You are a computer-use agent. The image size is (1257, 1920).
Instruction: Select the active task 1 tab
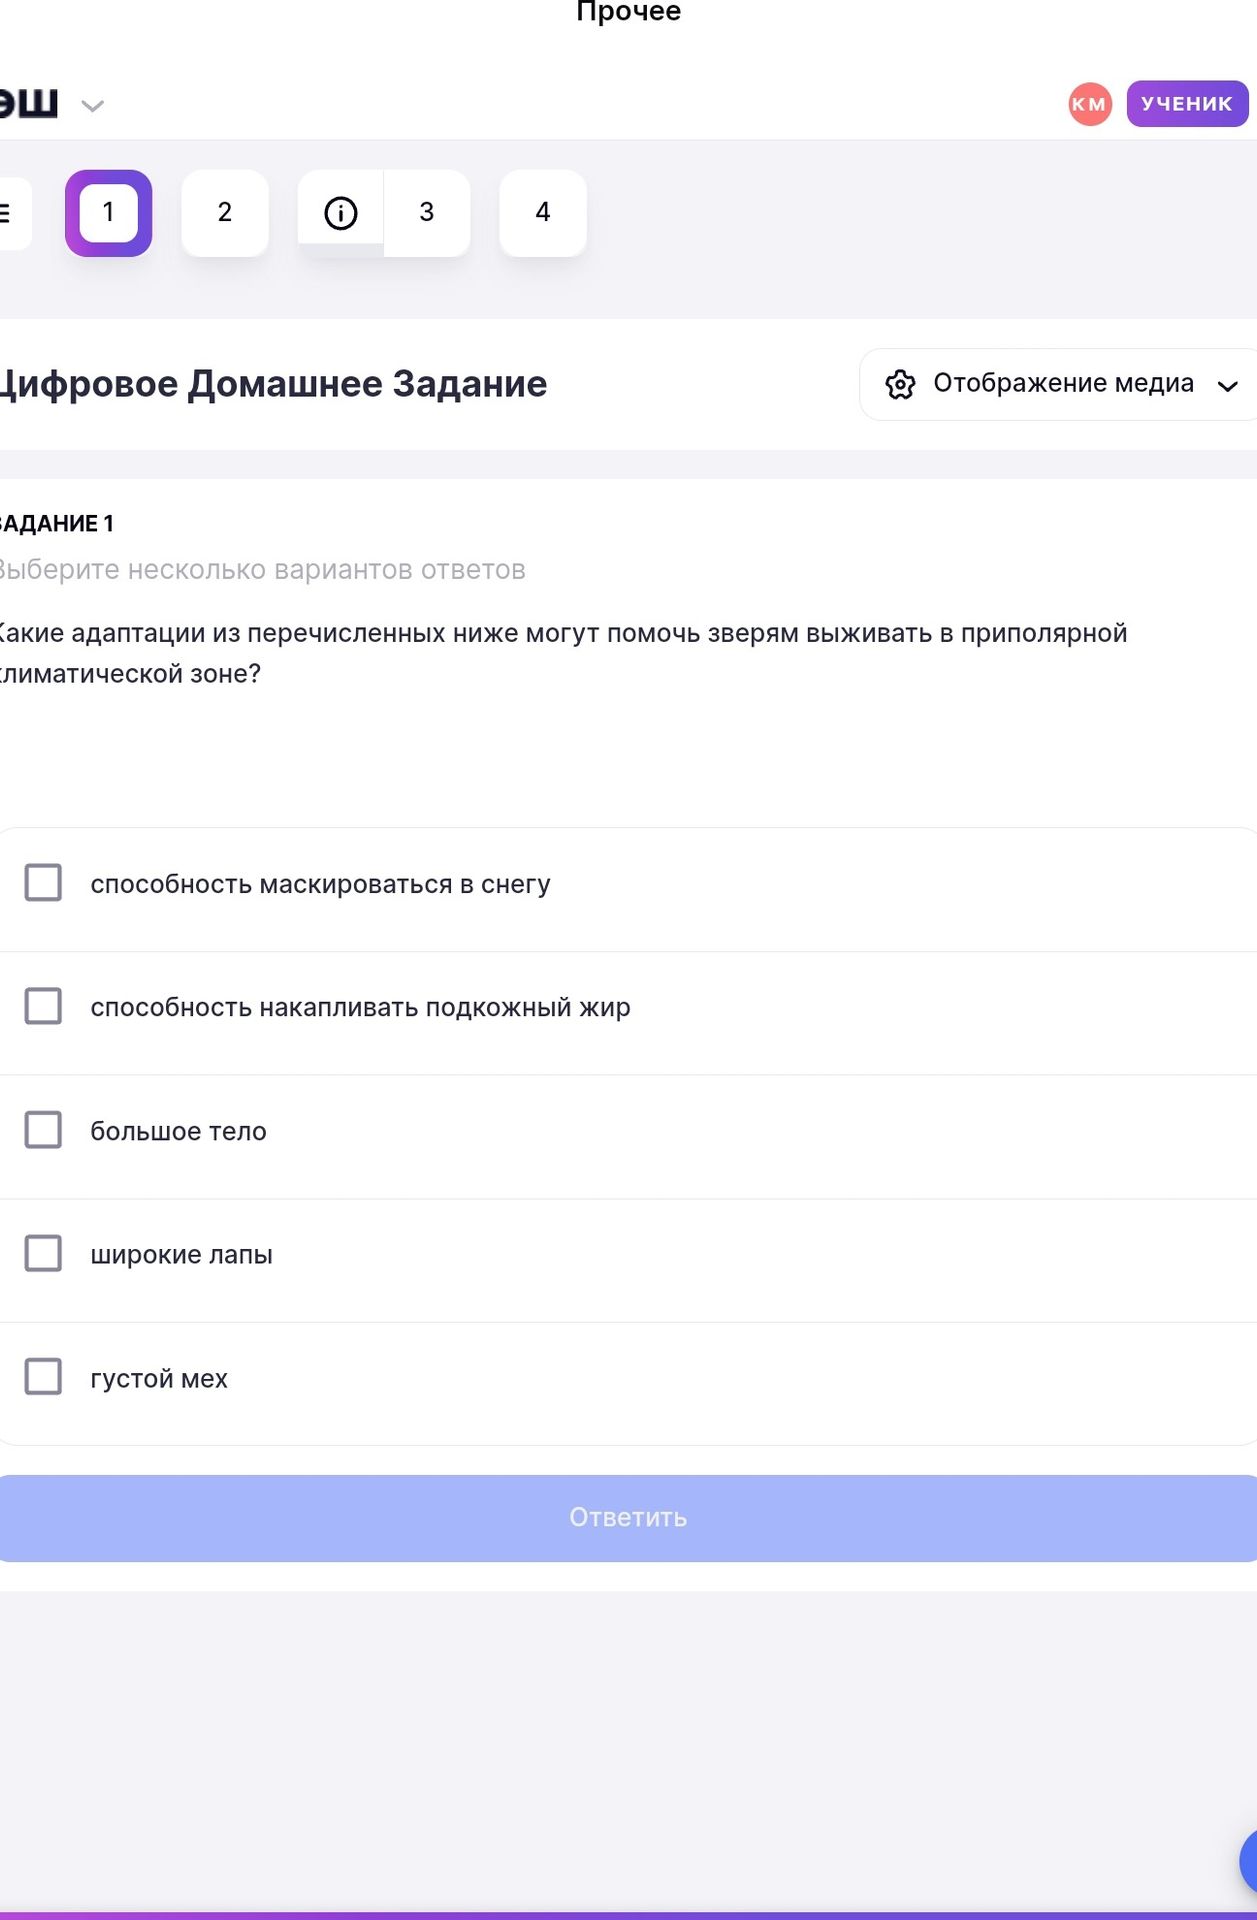point(109,213)
